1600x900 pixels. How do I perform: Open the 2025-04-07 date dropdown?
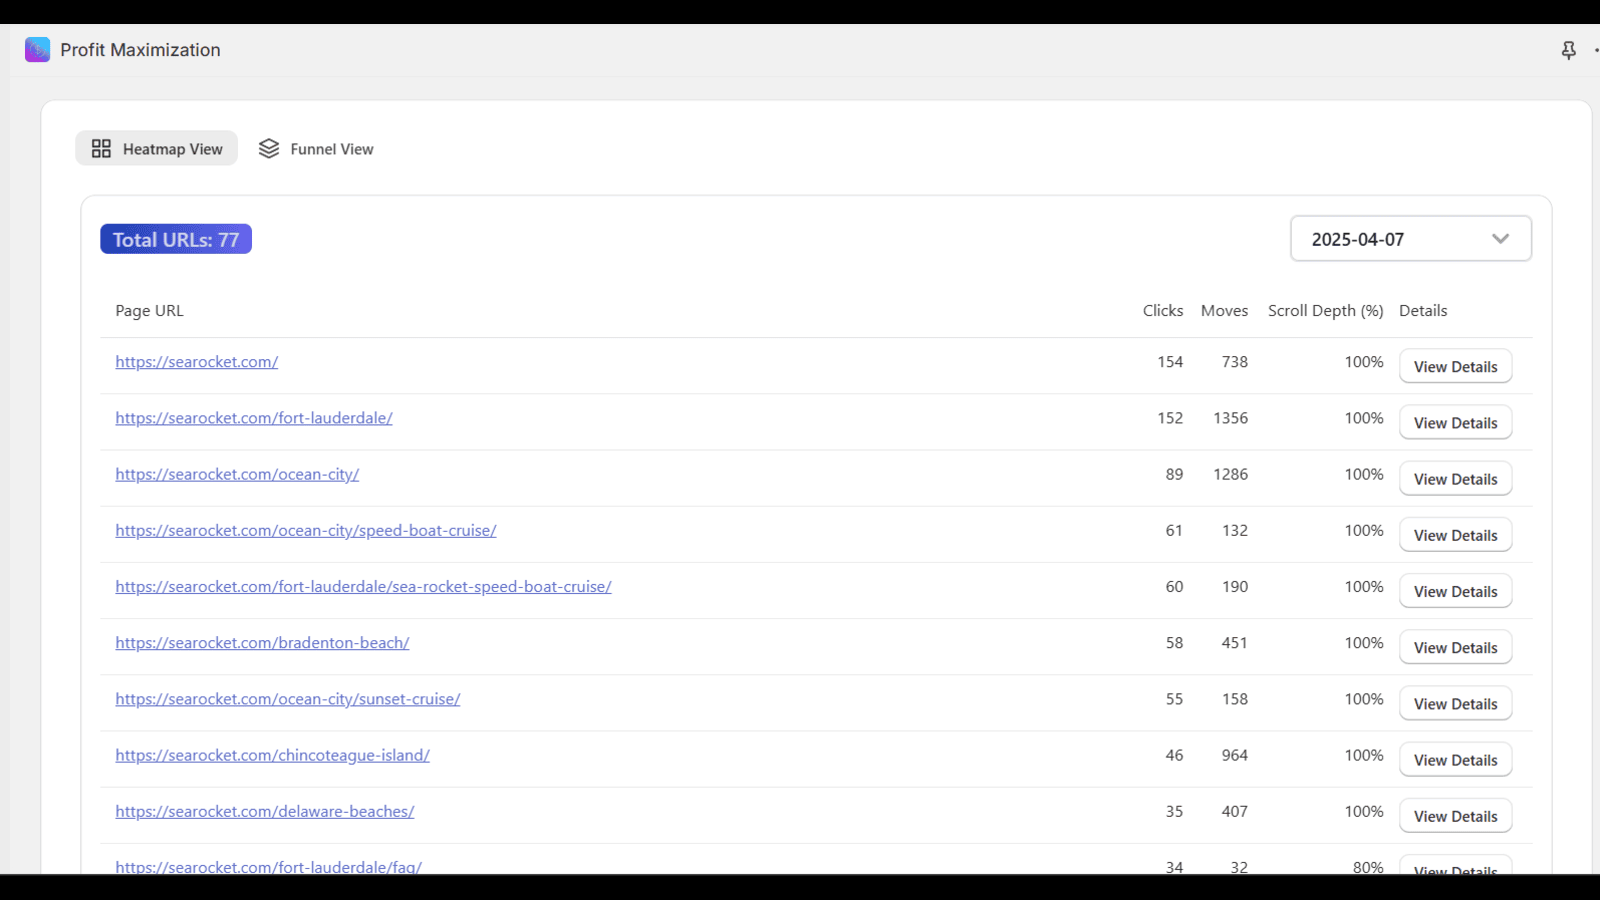click(x=1410, y=239)
